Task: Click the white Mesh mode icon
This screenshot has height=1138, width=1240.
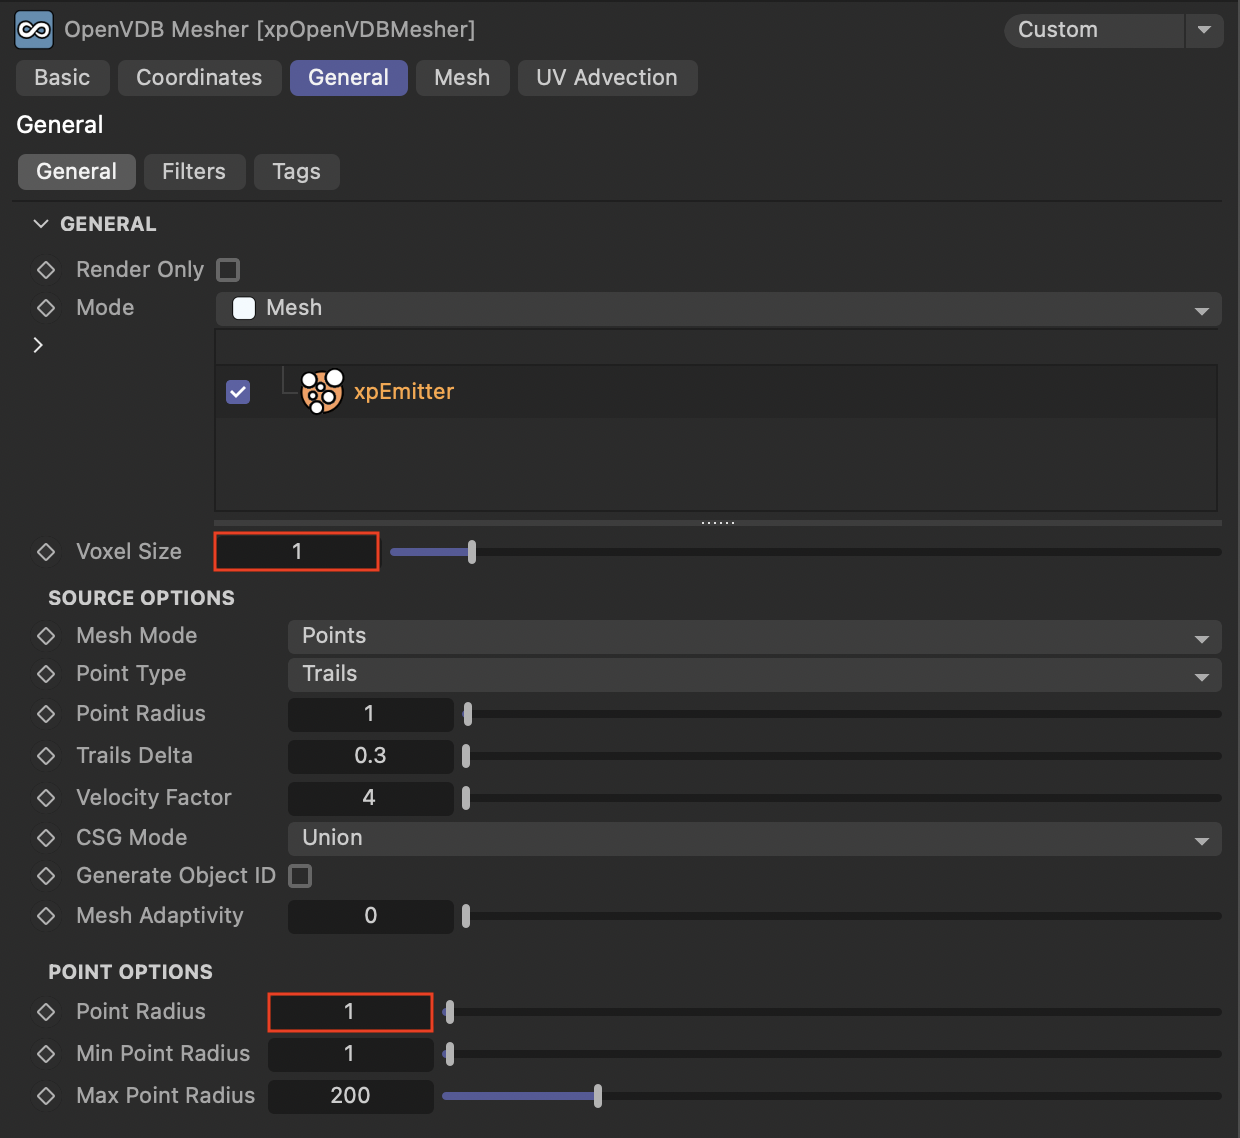Action: (244, 308)
